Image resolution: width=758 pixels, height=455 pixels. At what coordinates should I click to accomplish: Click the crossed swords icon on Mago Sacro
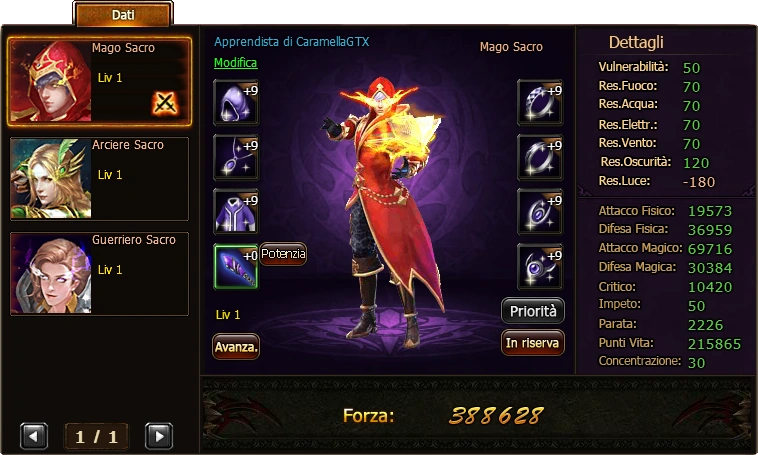coord(165,103)
